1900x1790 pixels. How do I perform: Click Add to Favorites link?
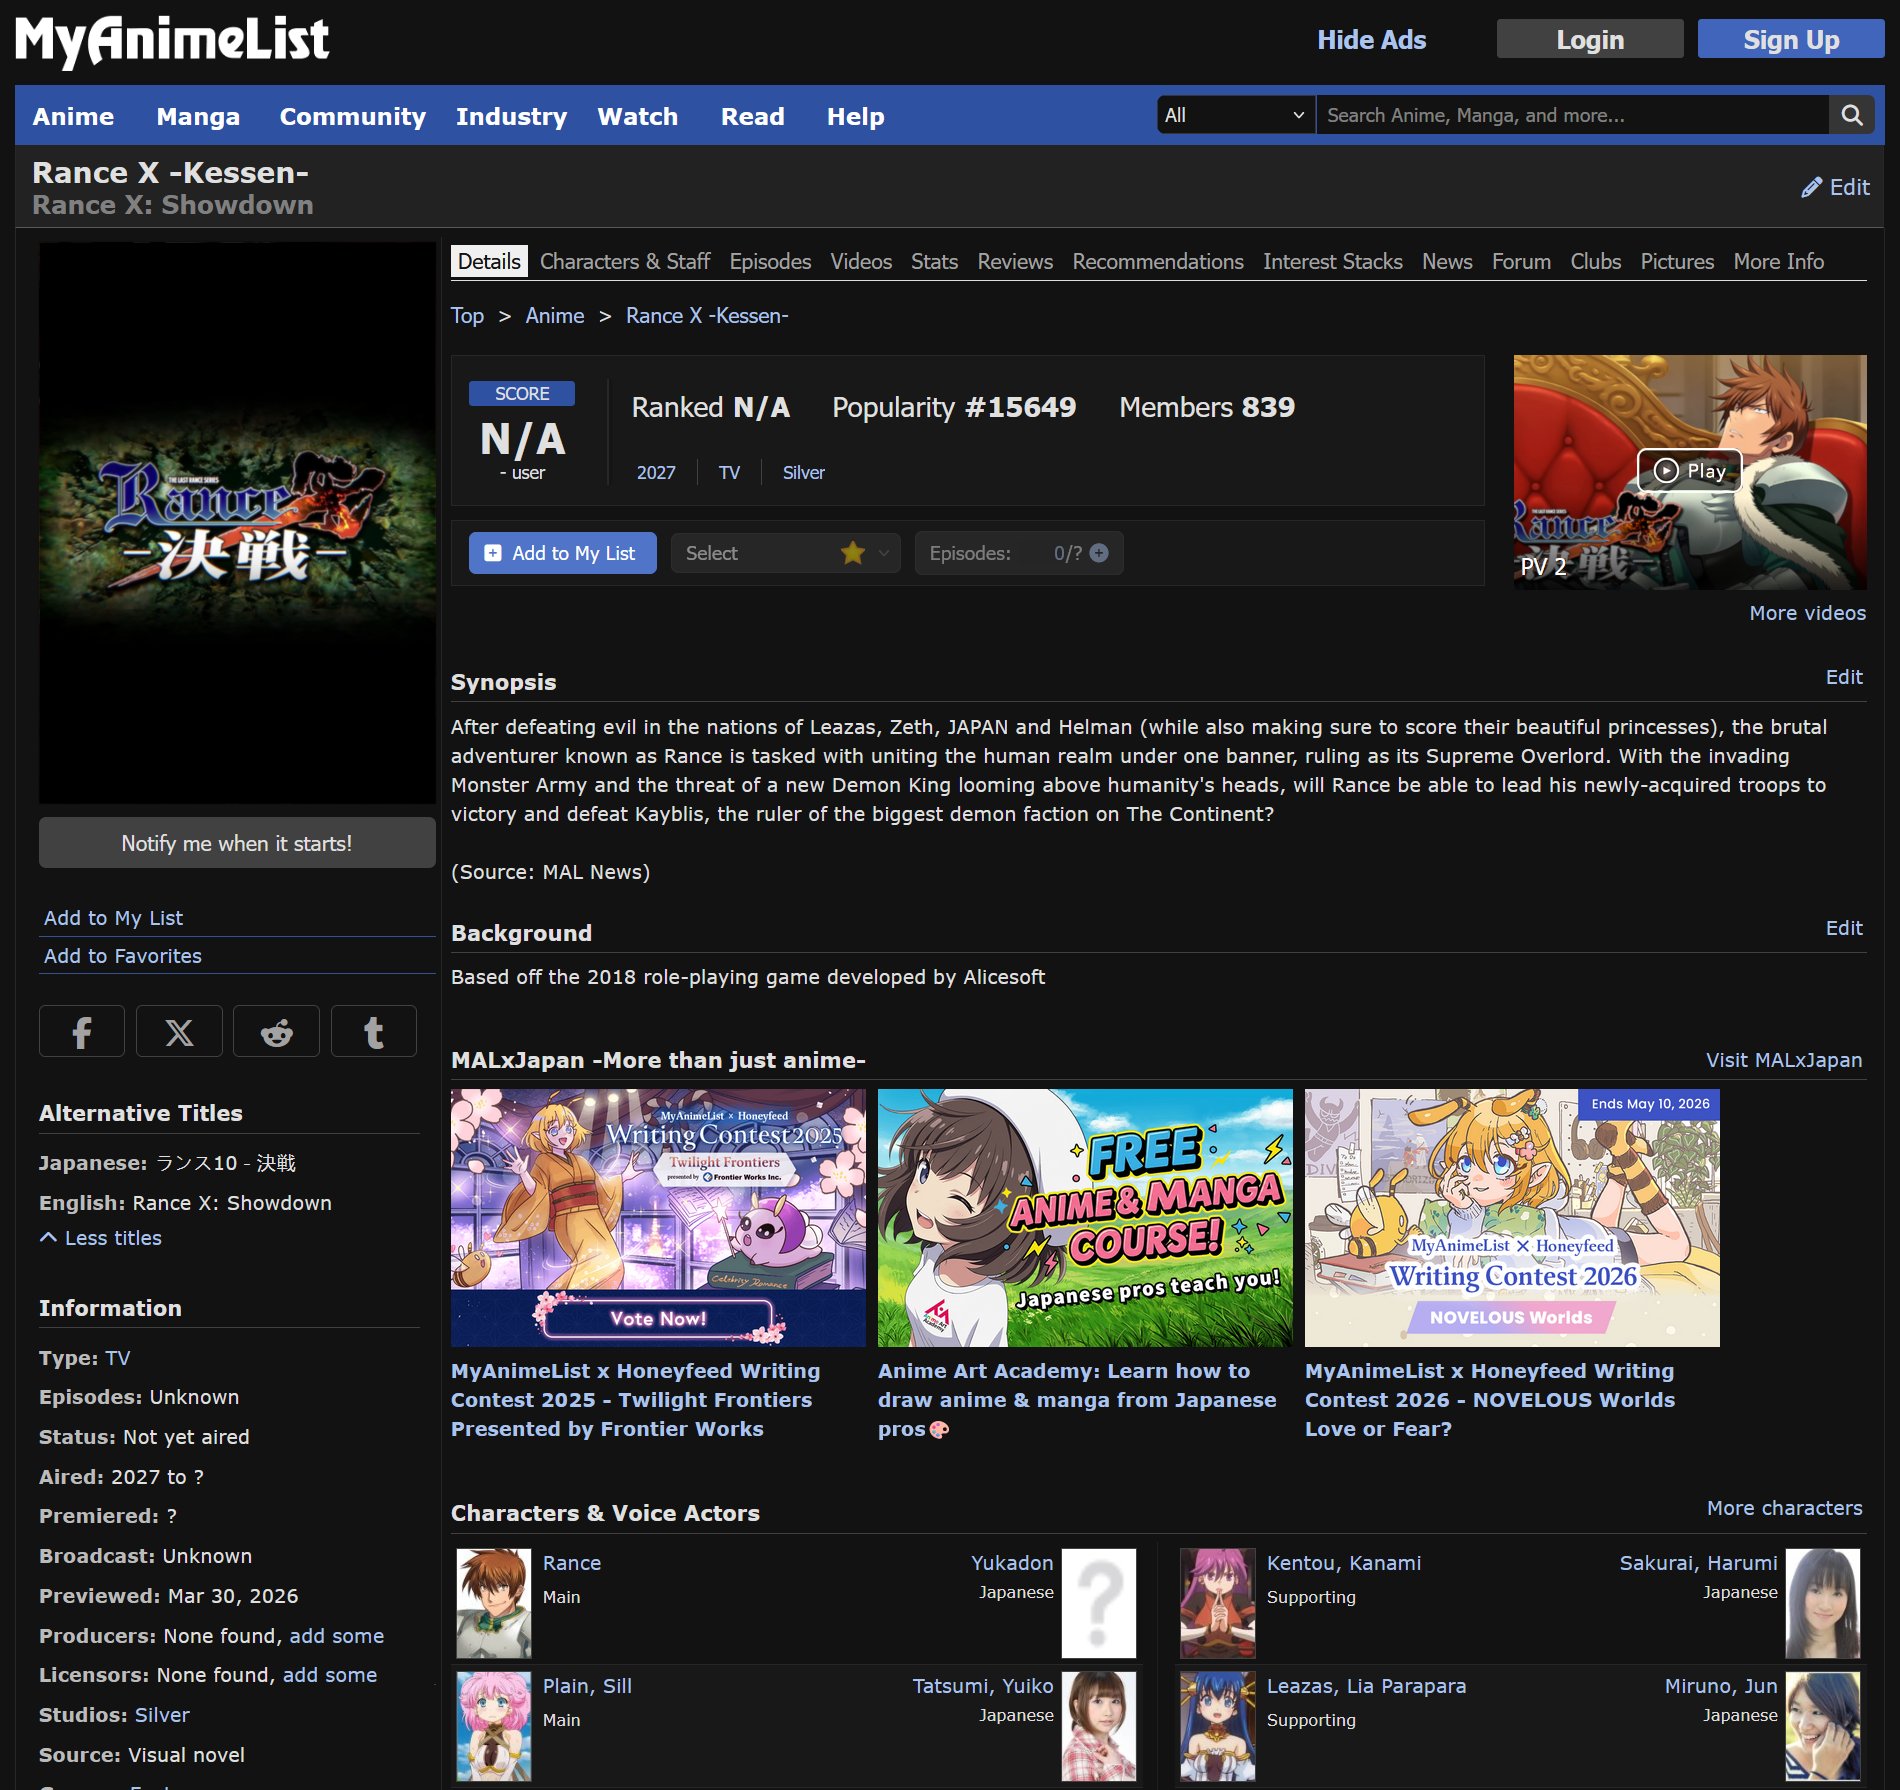pyautogui.click(x=123, y=956)
